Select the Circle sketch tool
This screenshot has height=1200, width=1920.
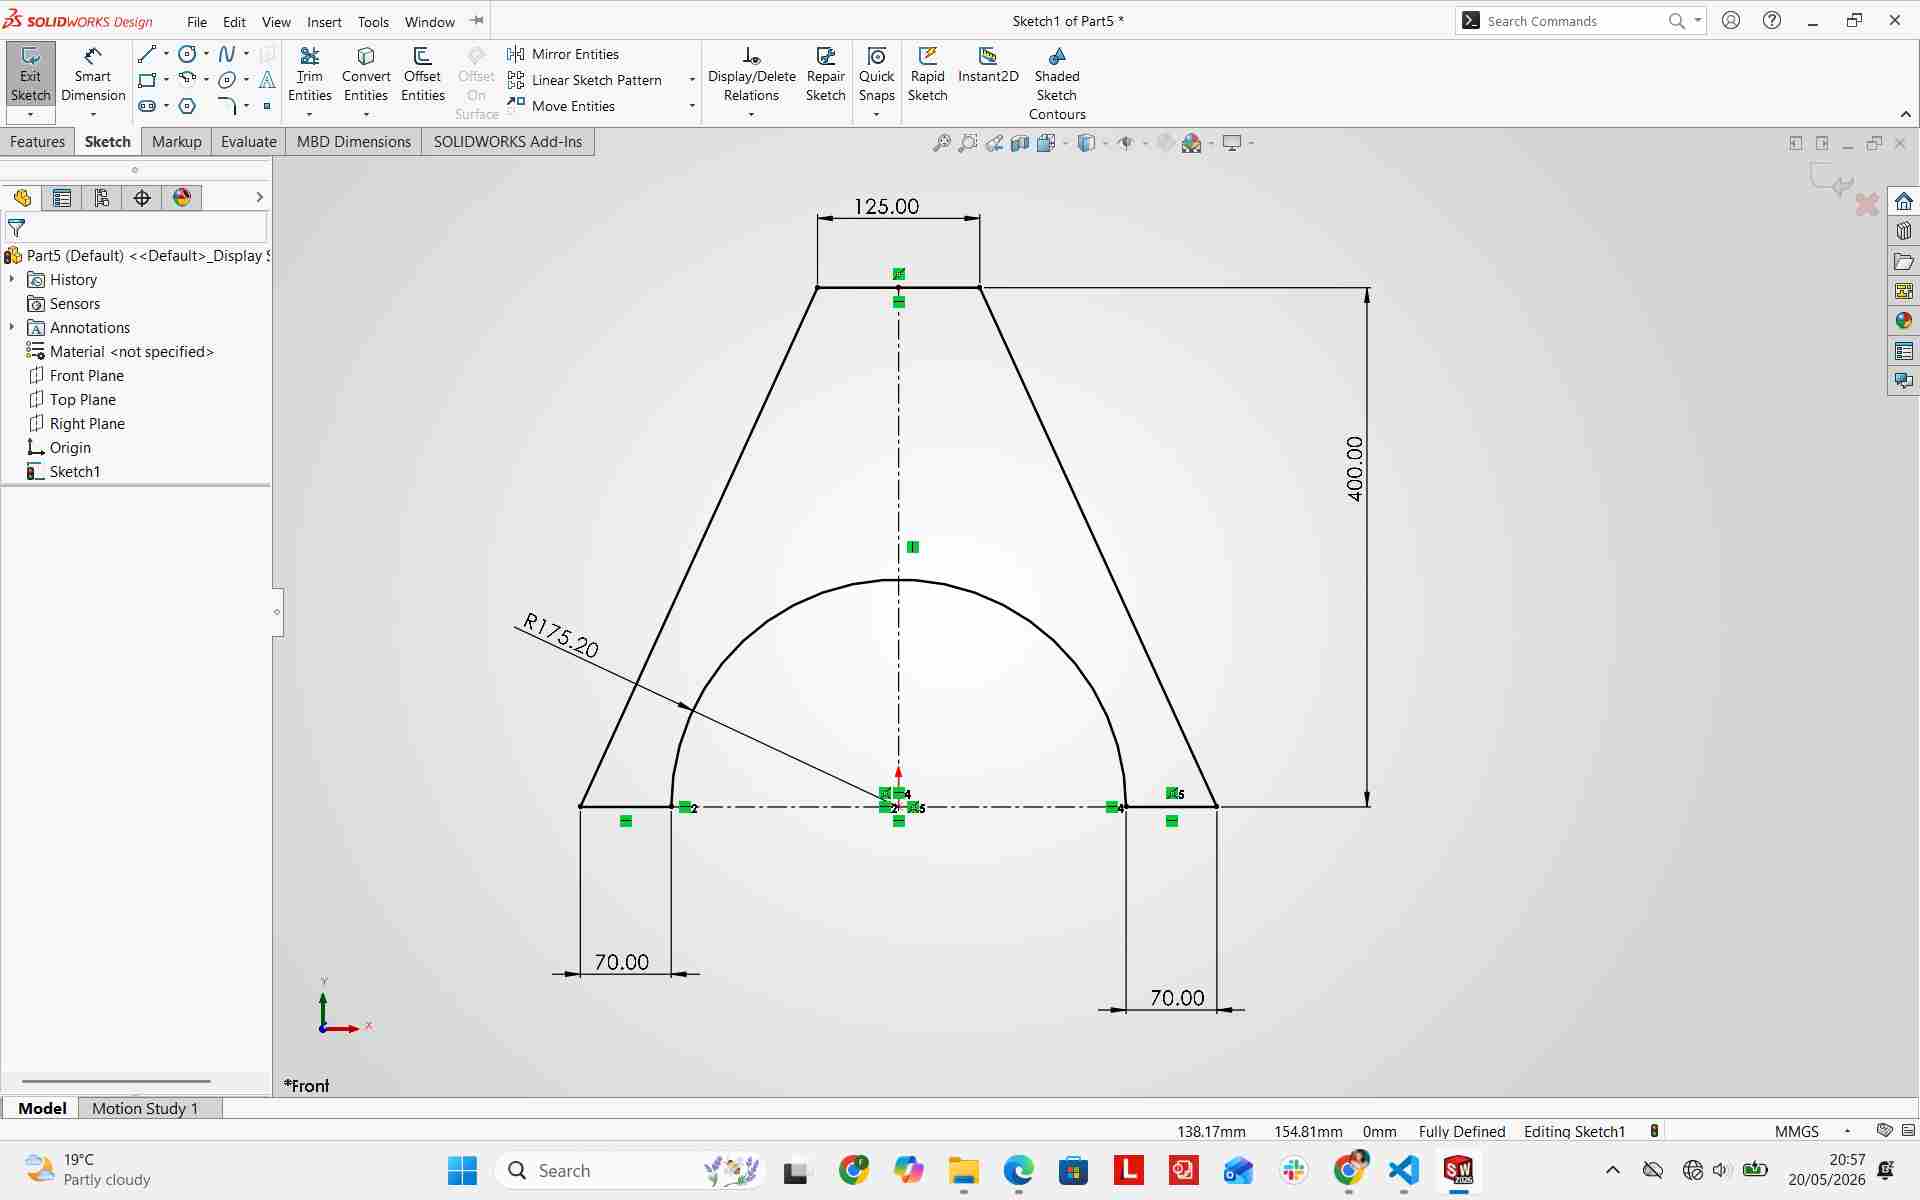187,54
